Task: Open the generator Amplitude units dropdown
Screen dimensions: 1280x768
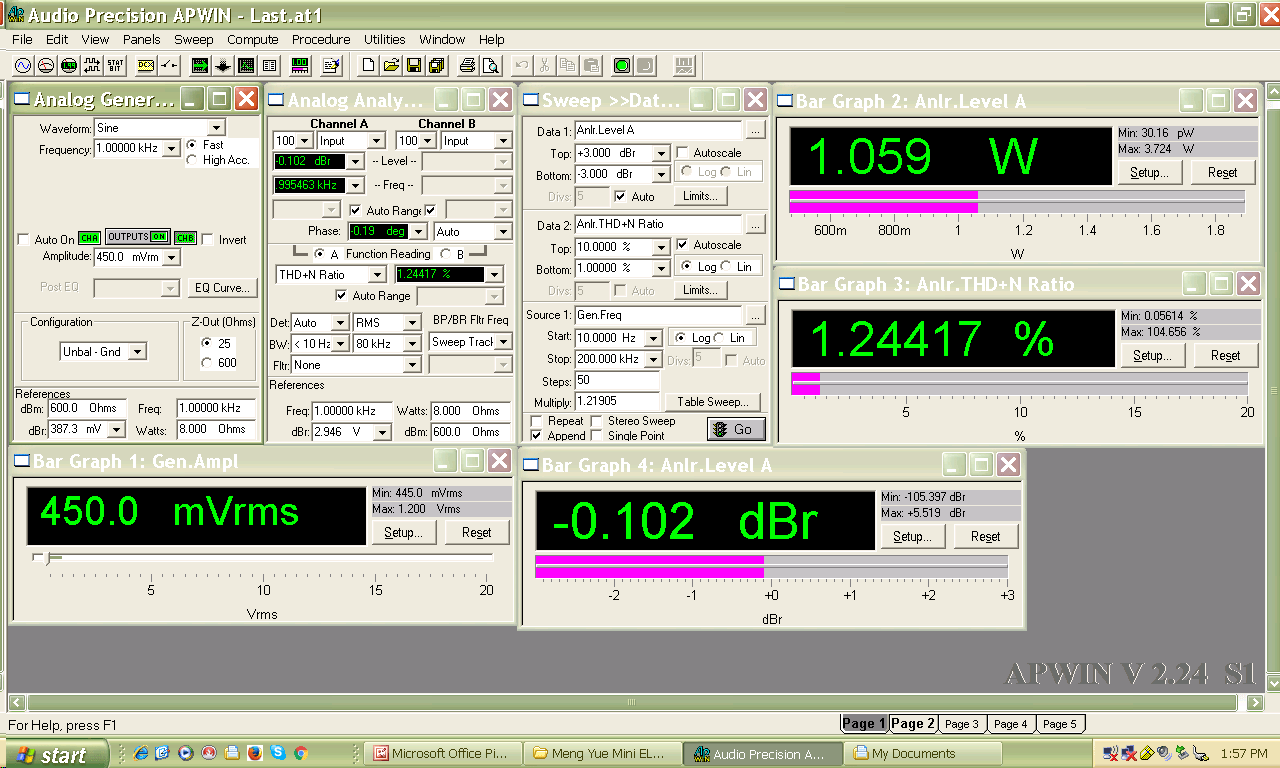Action: pyautogui.click(x=172, y=257)
